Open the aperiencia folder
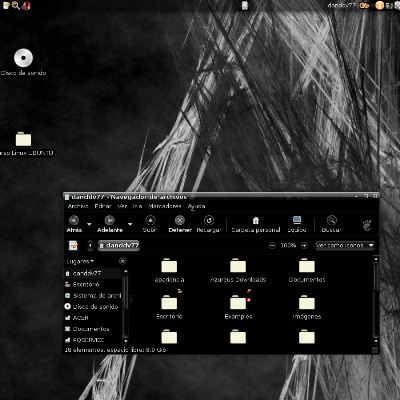400x400 pixels. click(x=169, y=270)
